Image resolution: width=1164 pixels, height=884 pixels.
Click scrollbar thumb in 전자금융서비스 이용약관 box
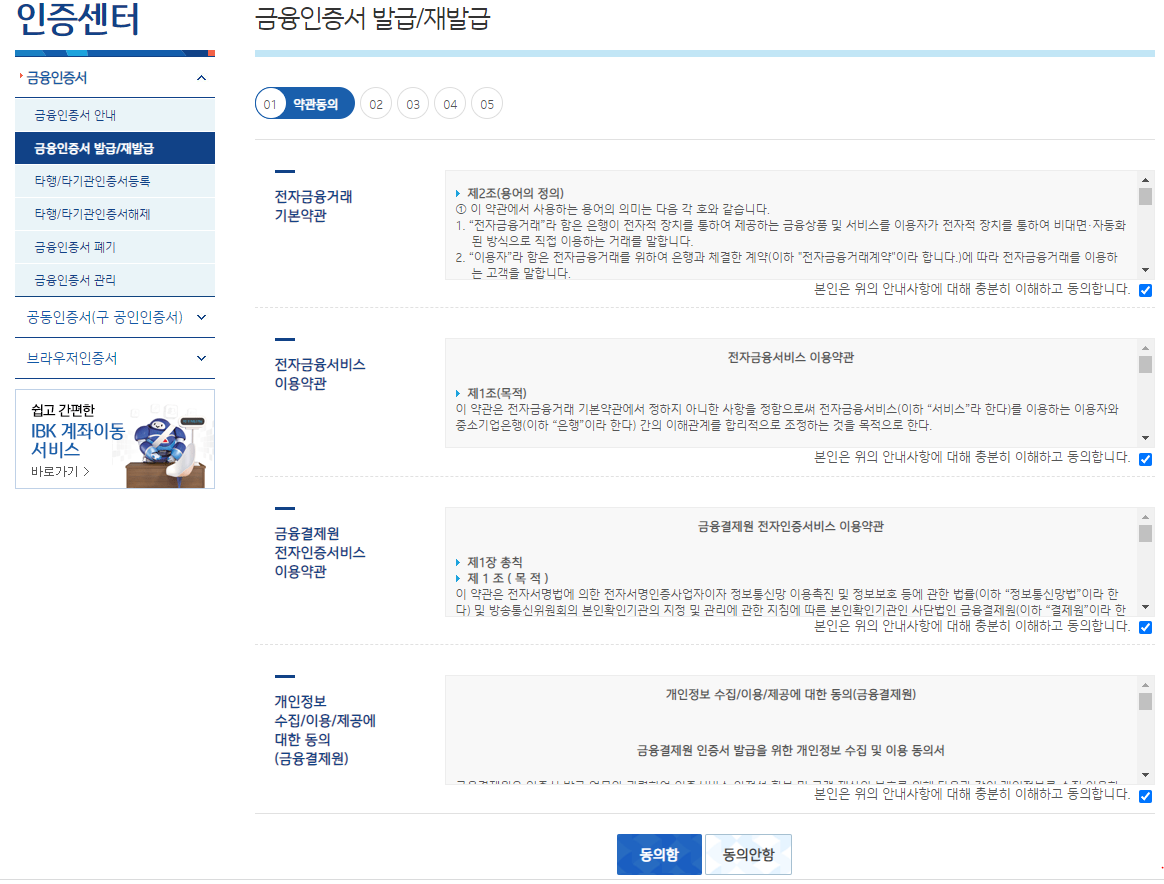(1145, 364)
